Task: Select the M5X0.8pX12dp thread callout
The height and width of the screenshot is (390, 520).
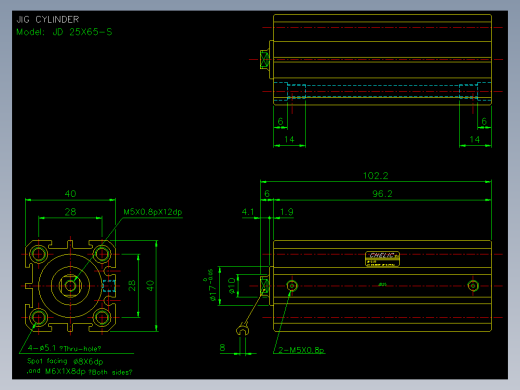Action: coord(153,212)
